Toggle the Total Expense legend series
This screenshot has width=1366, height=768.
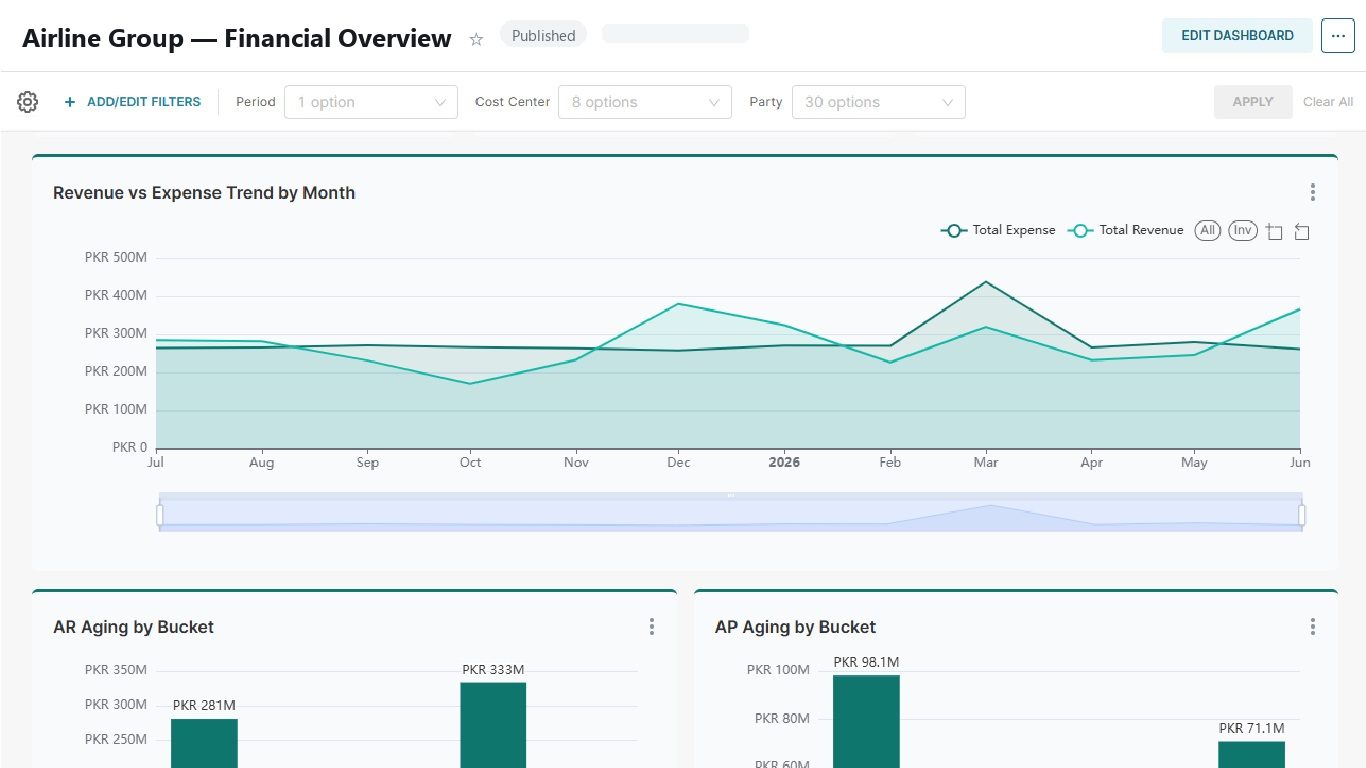[998, 230]
